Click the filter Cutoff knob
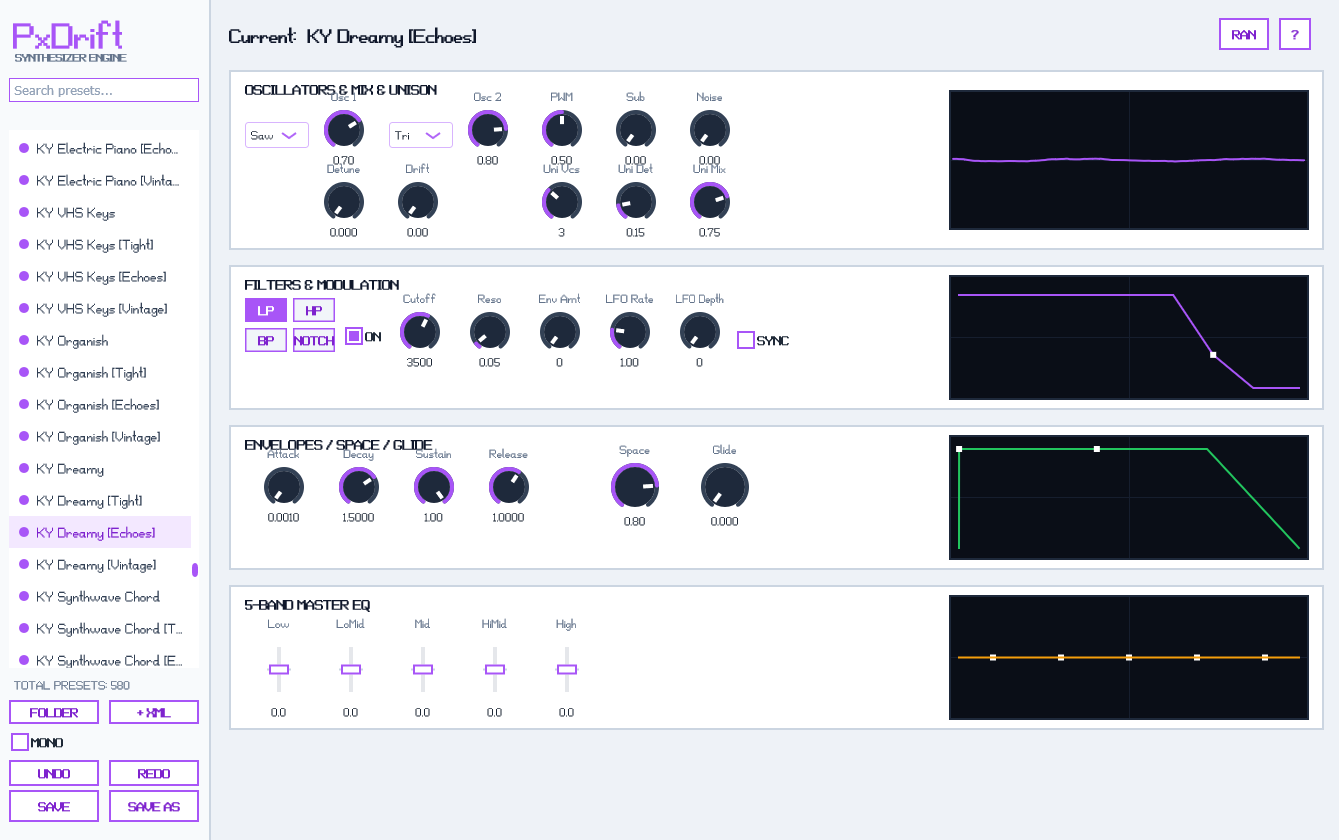Image resolution: width=1339 pixels, height=840 pixels. [419, 332]
